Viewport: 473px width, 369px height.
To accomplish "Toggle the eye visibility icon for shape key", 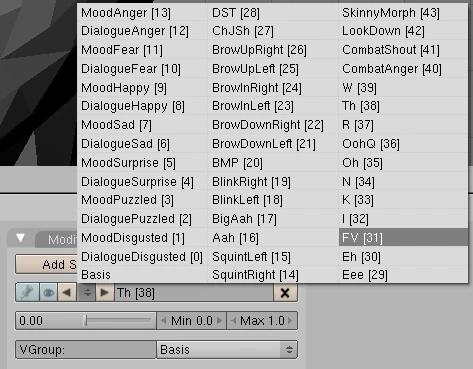I will point(49,293).
